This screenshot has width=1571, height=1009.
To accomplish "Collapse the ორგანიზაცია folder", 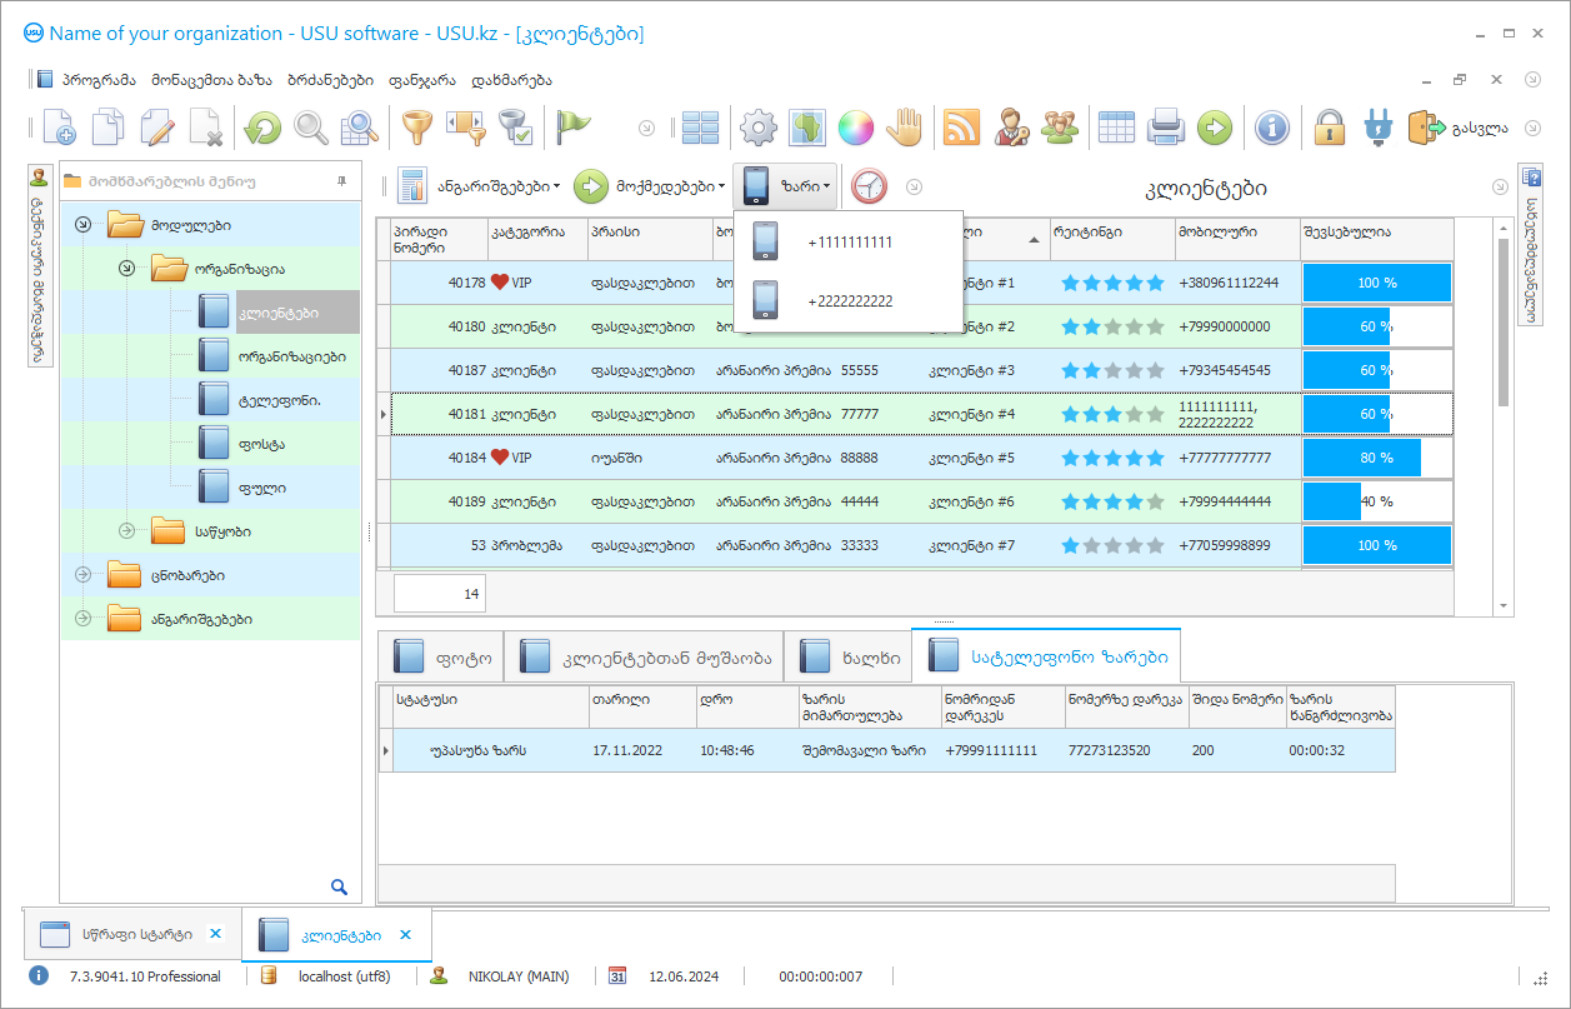I will click(126, 268).
